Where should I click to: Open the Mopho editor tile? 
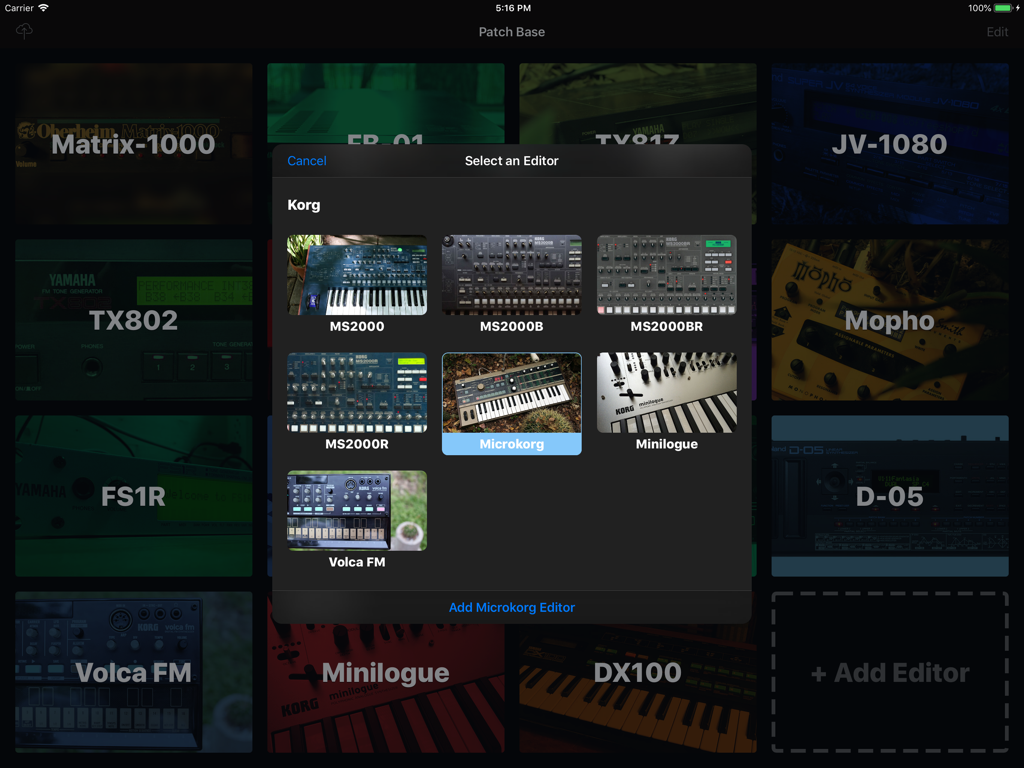[889, 320]
